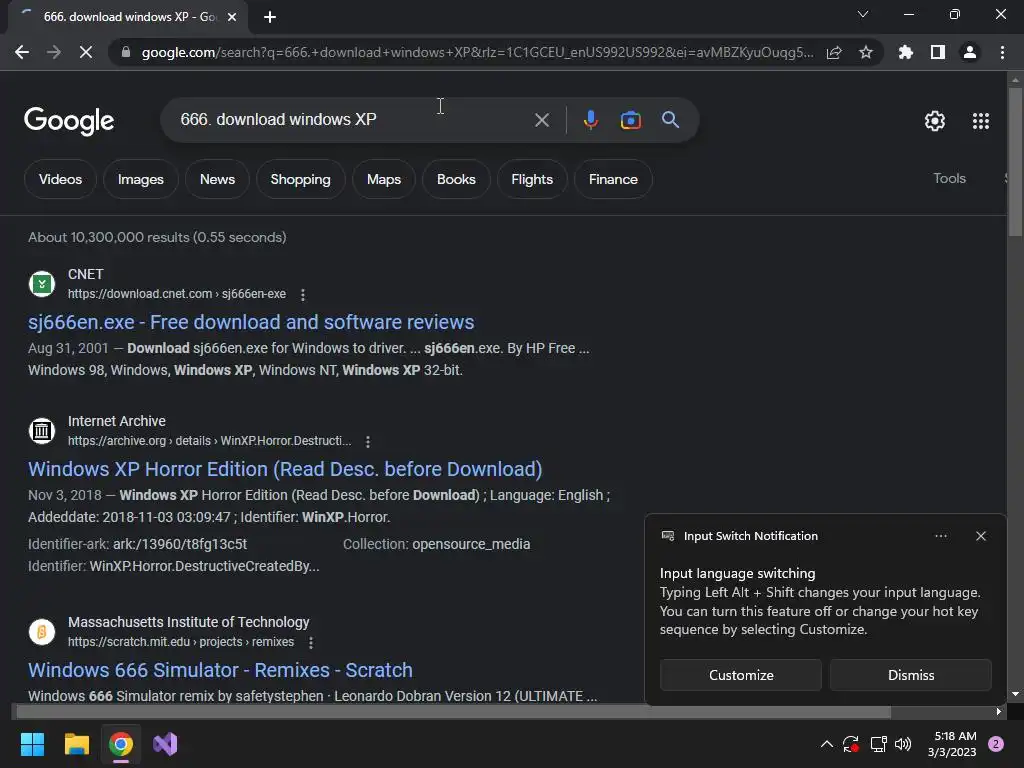Click the CNET site favicon
Viewport: 1024px width, 768px height.
pos(42,284)
